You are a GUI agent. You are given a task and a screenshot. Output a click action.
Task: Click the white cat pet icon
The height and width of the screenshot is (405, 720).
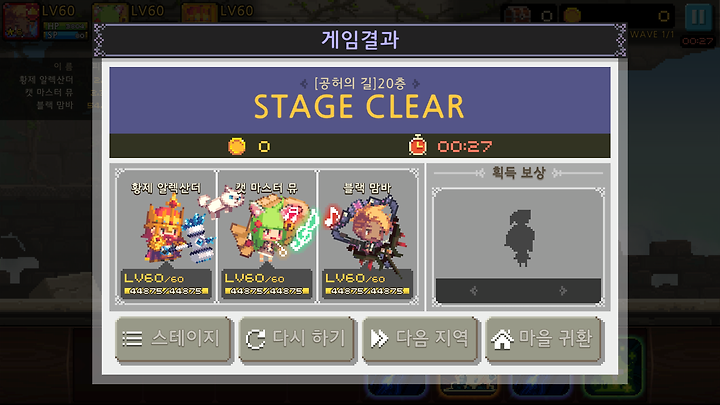click(222, 202)
